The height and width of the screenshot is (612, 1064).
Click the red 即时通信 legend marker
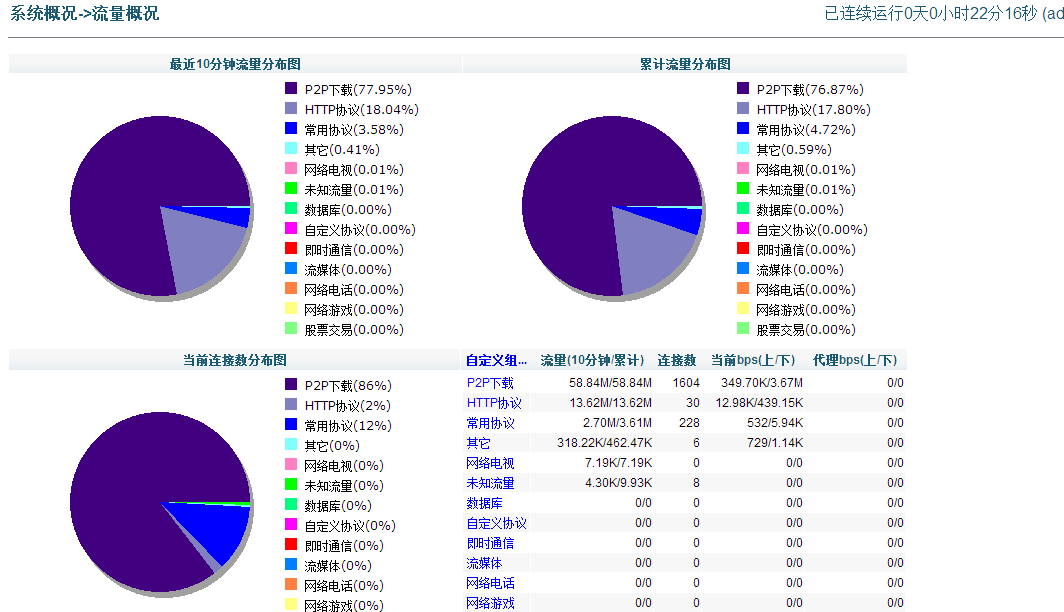coord(291,249)
